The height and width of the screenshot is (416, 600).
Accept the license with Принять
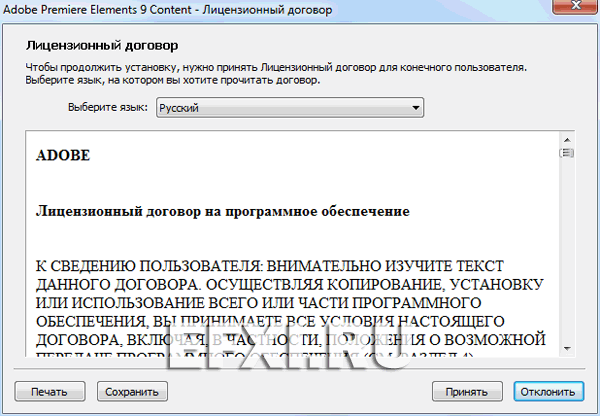pos(467,391)
